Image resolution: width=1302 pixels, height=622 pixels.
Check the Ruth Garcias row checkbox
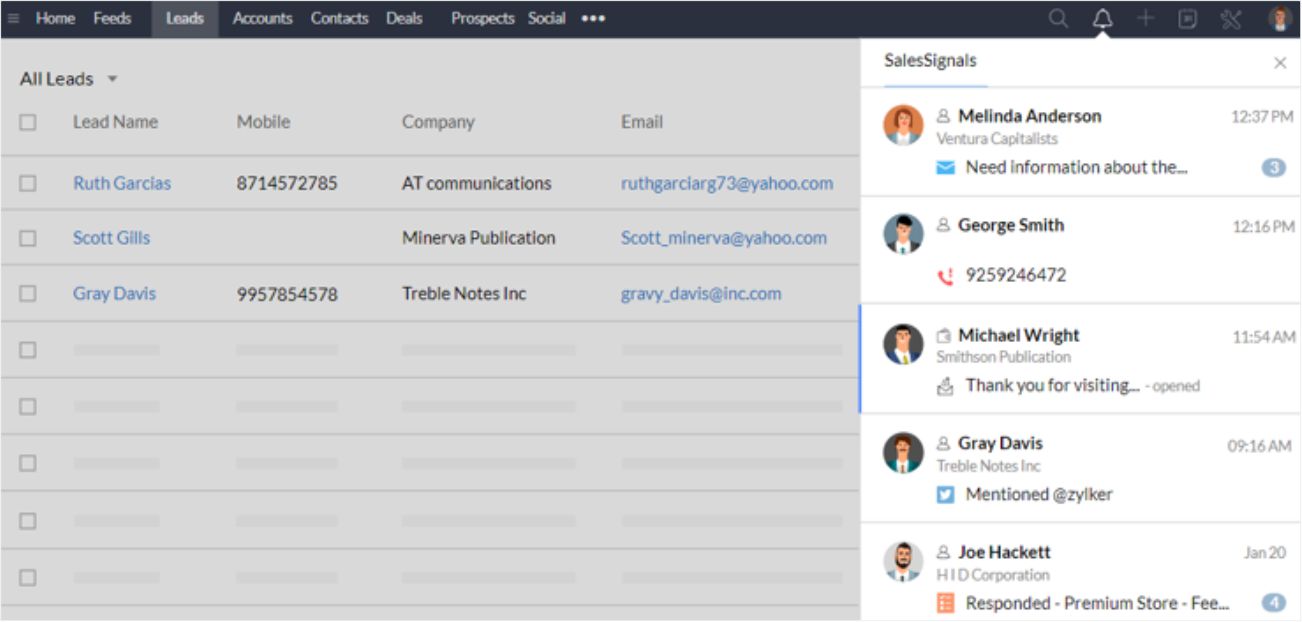[x=28, y=183]
